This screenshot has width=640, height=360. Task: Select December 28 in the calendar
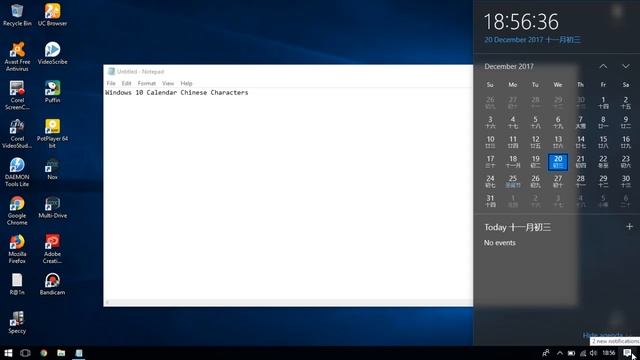[580, 181]
